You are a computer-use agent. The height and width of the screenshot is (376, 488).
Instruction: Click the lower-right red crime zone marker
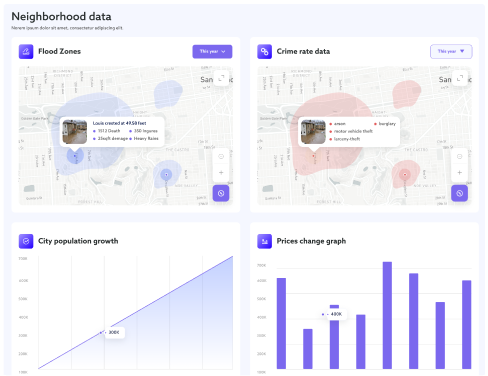(x=405, y=174)
